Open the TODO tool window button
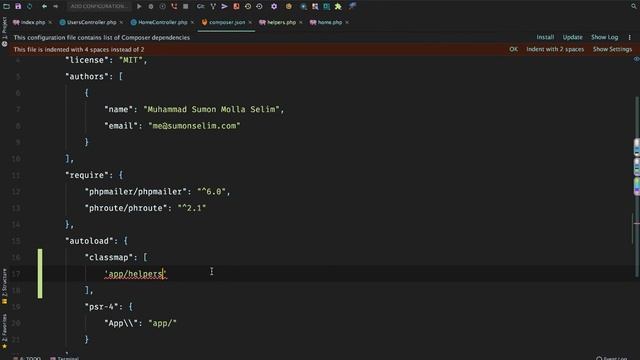This screenshot has height=360, width=640. coord(27,358)
